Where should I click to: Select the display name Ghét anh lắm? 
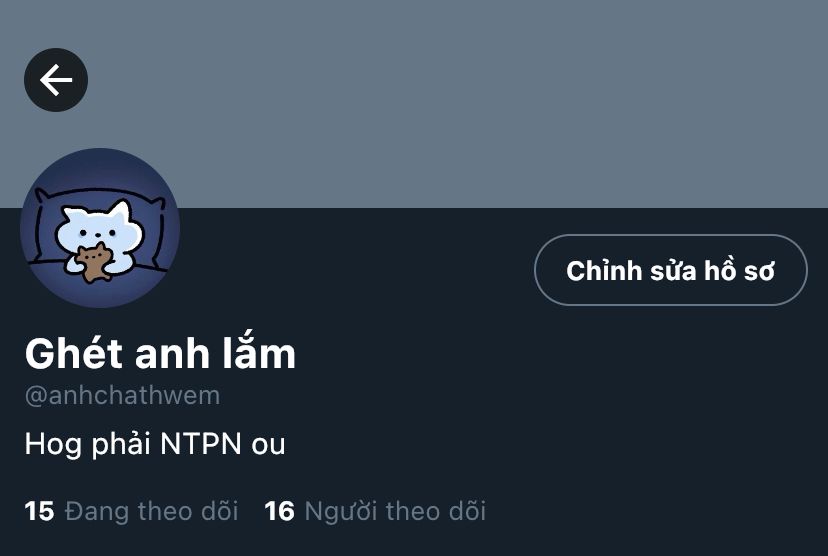(x=160, y=353)
